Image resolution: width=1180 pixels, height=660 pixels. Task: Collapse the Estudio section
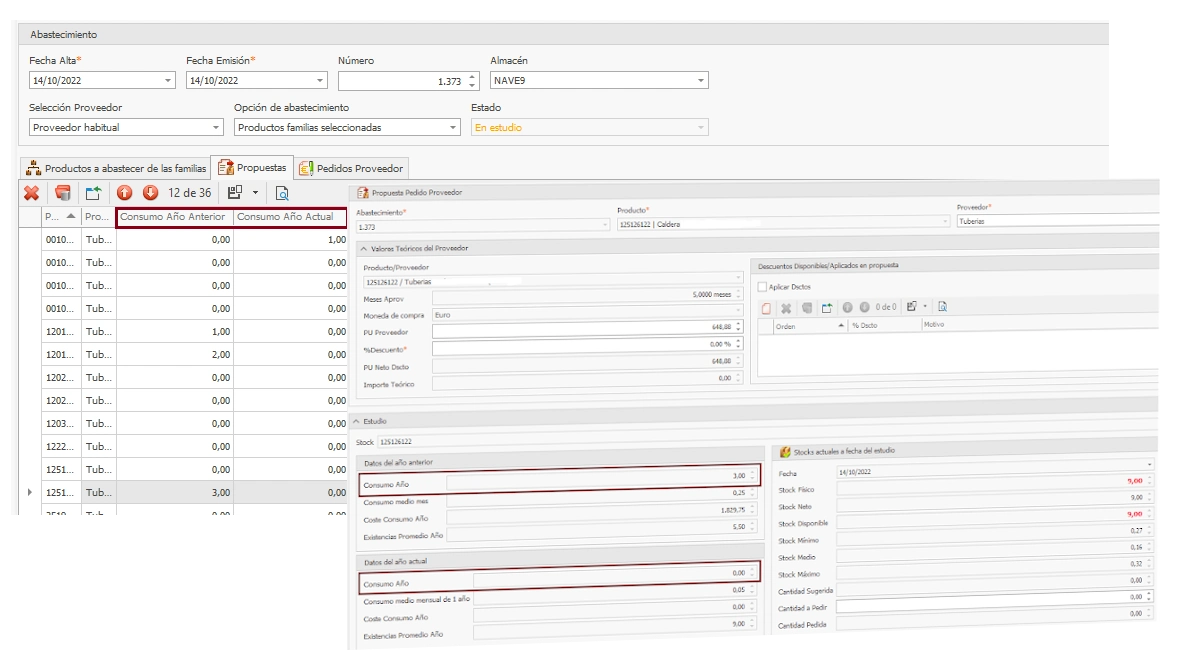(357, 421)
